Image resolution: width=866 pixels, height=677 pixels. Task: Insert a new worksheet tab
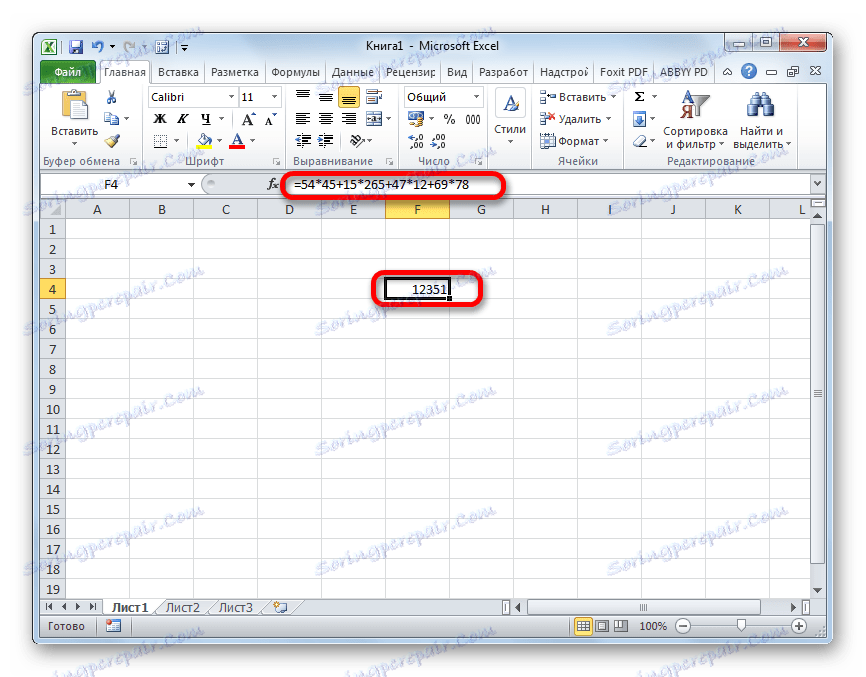click(x=281, y=607)
